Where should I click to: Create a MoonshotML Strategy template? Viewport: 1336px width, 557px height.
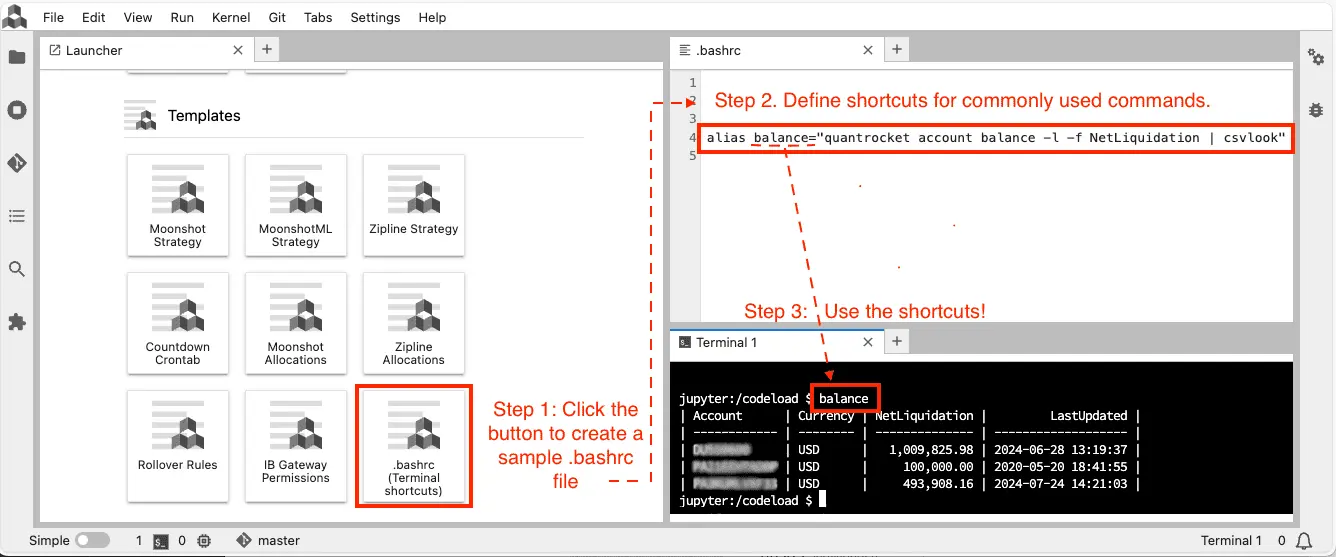(295, 203)
